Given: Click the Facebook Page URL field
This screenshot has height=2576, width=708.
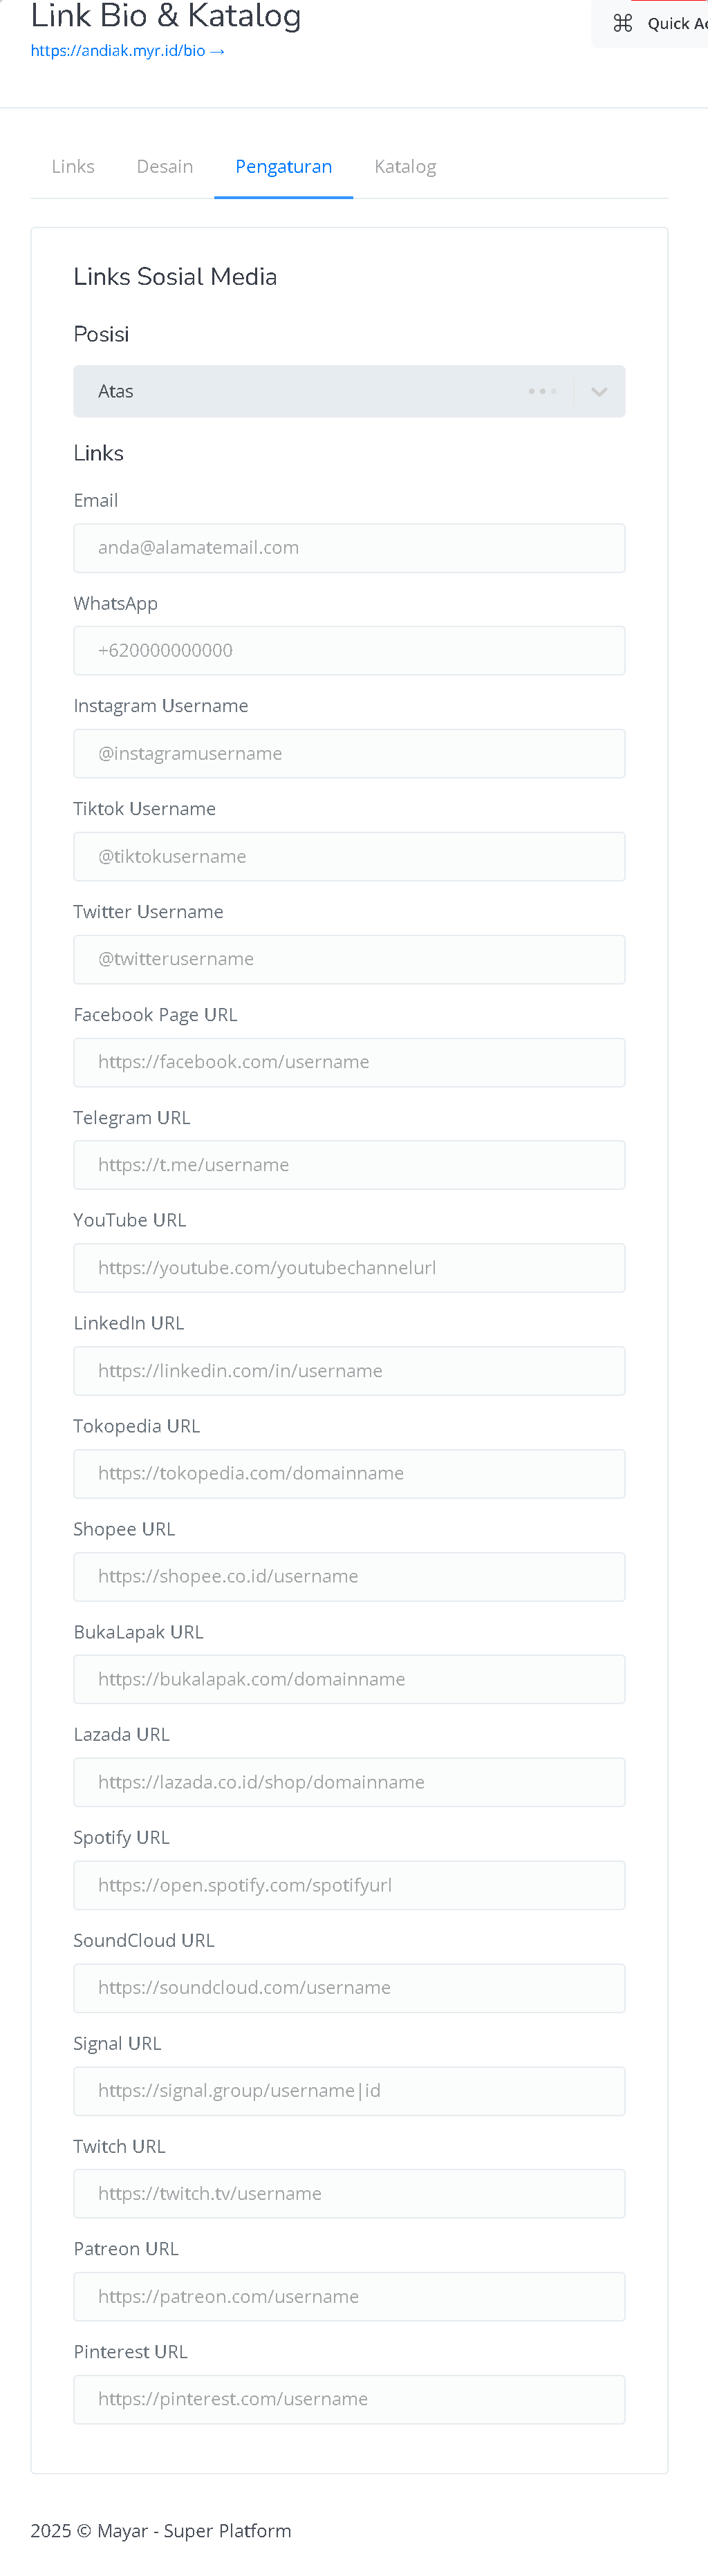Looking at the screenshot, I should tap(349, 1063).
